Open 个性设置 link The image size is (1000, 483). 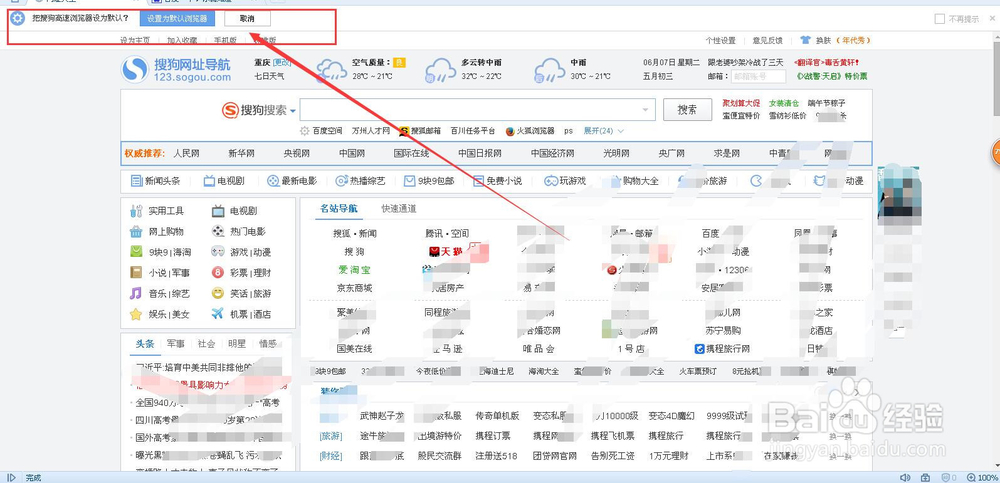click(721, 40)
